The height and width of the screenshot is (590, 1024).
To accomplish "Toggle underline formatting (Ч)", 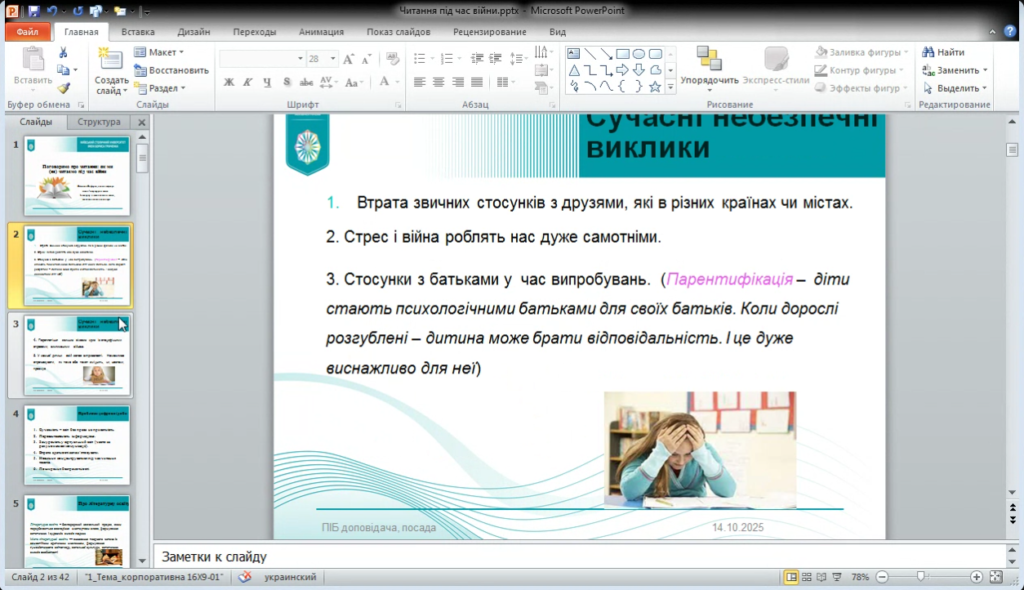I will pyautogui.click(x=267, y=82).
